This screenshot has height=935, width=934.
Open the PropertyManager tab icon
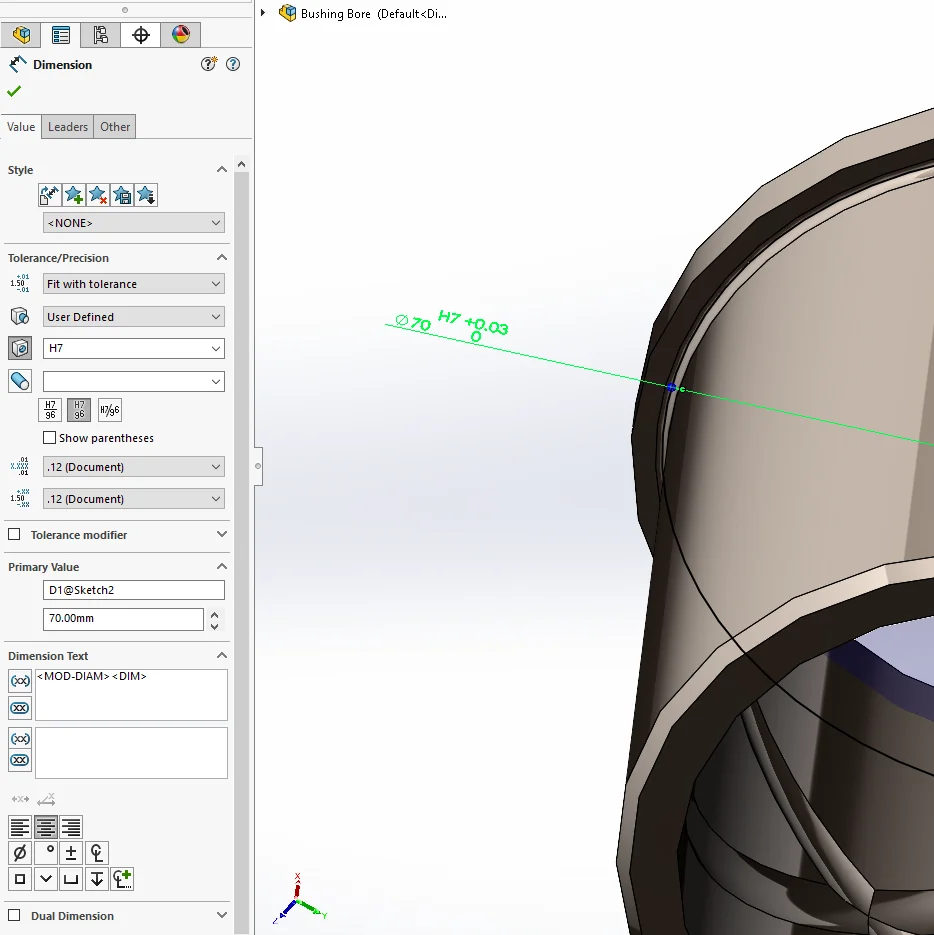tap(61, 35)
